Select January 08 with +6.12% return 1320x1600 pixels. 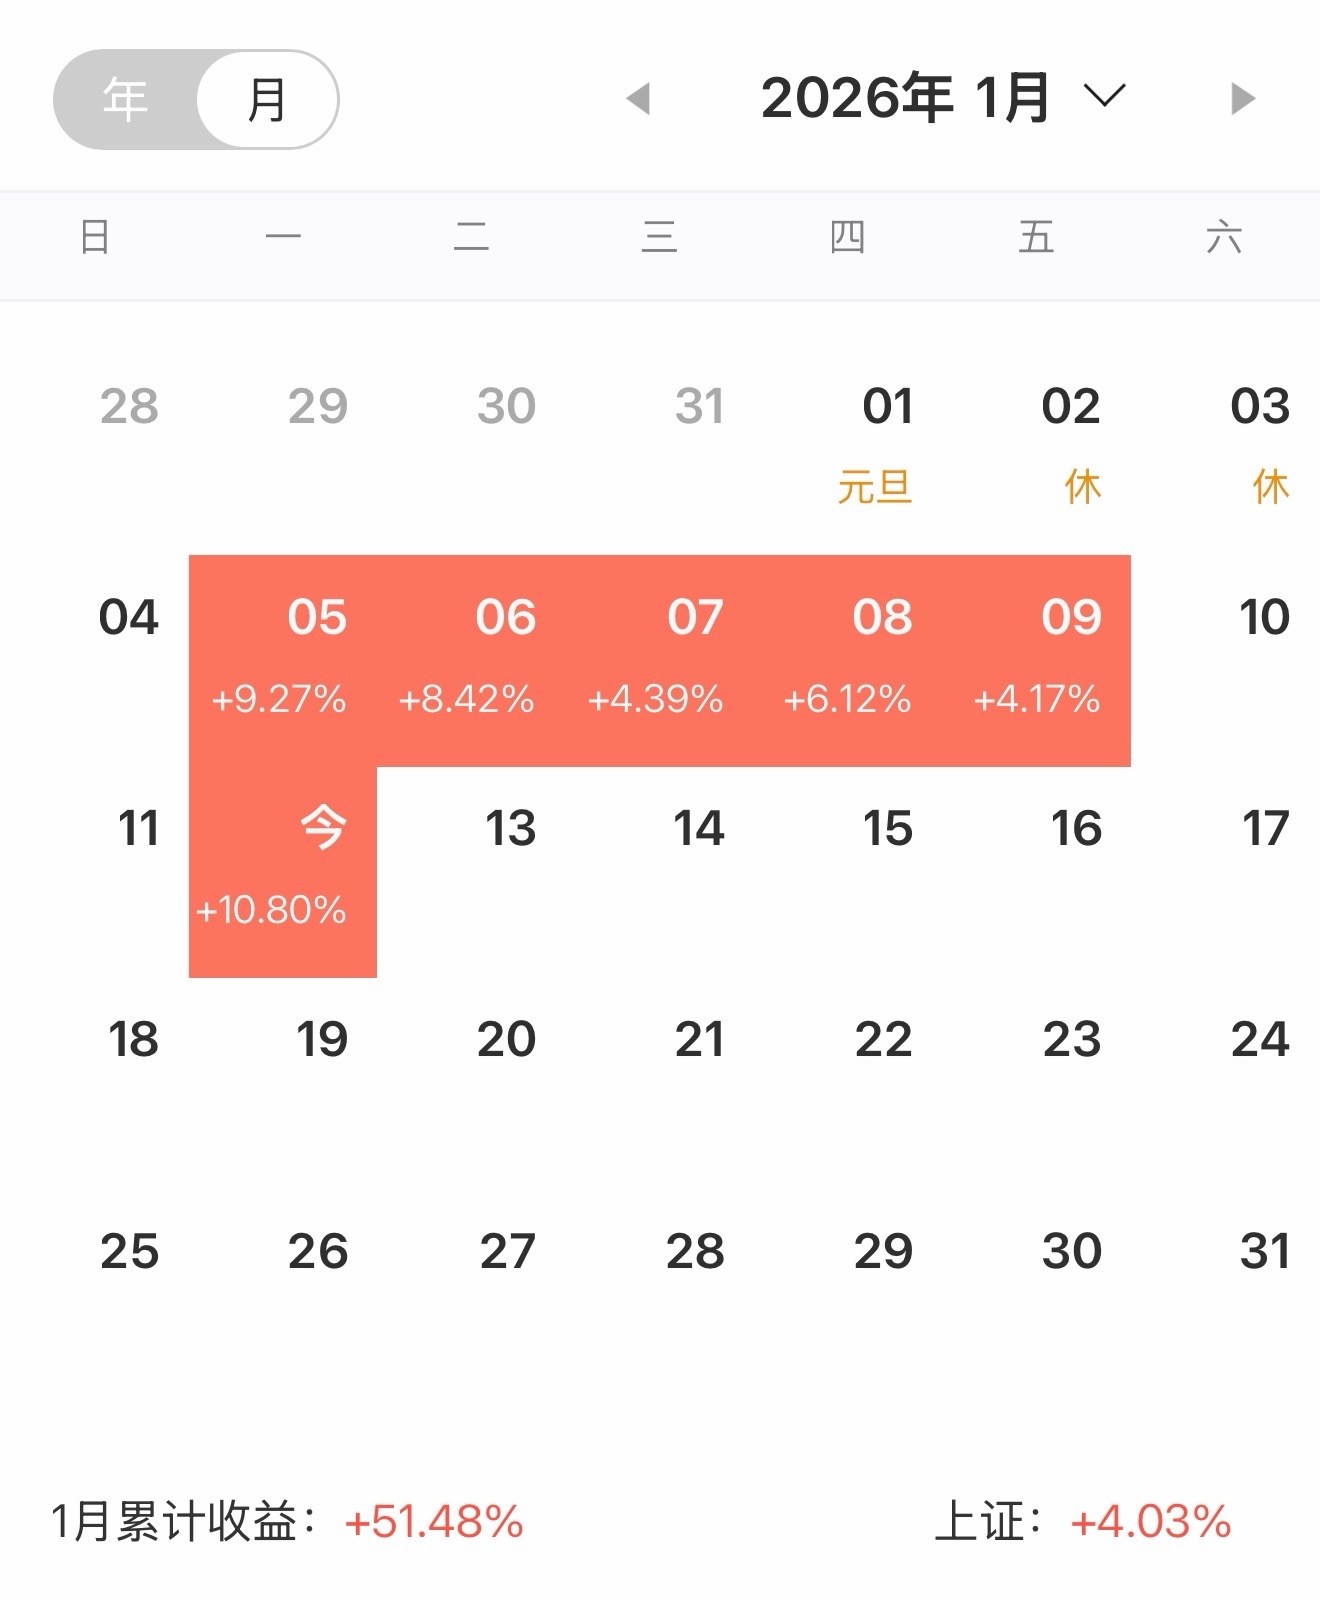click(848, 660)
